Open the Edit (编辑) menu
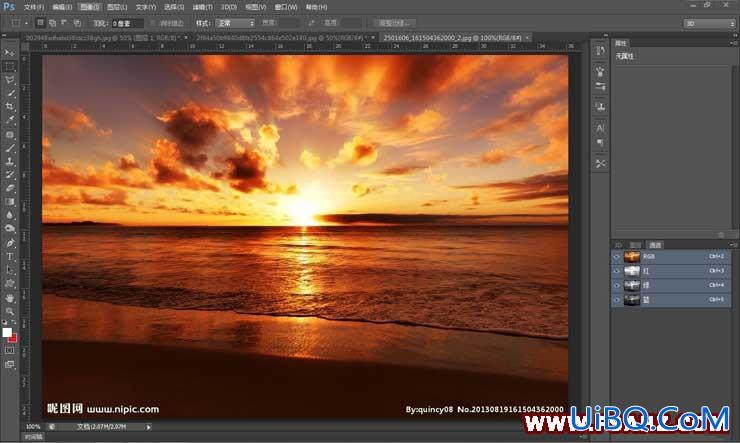The width and height of the screenshot is (740, 443). [62, 7]
